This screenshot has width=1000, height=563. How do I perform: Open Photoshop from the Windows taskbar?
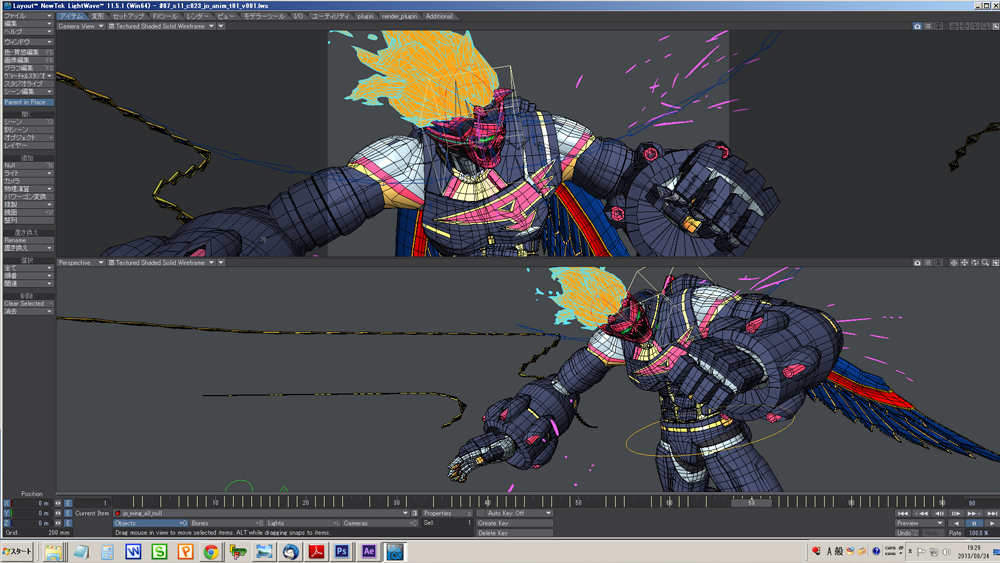pyautogui.click(x=342, y=551)
